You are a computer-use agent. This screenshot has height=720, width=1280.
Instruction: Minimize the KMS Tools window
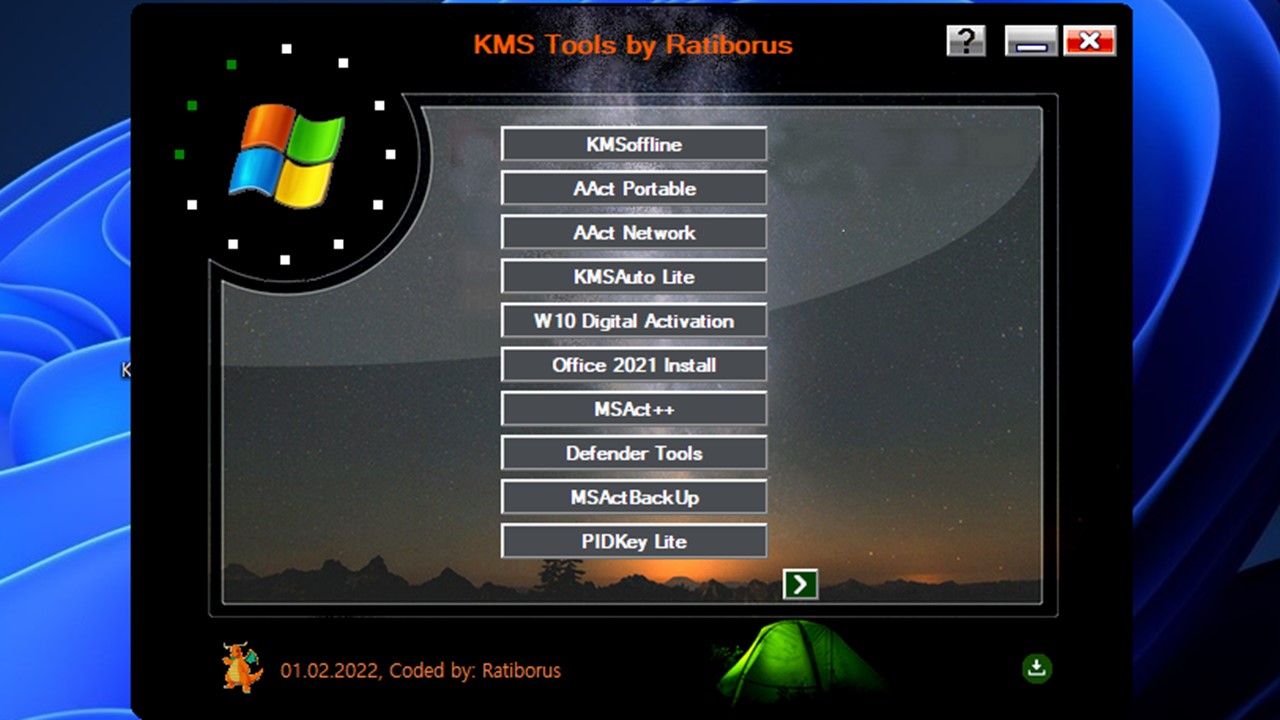1031,41
